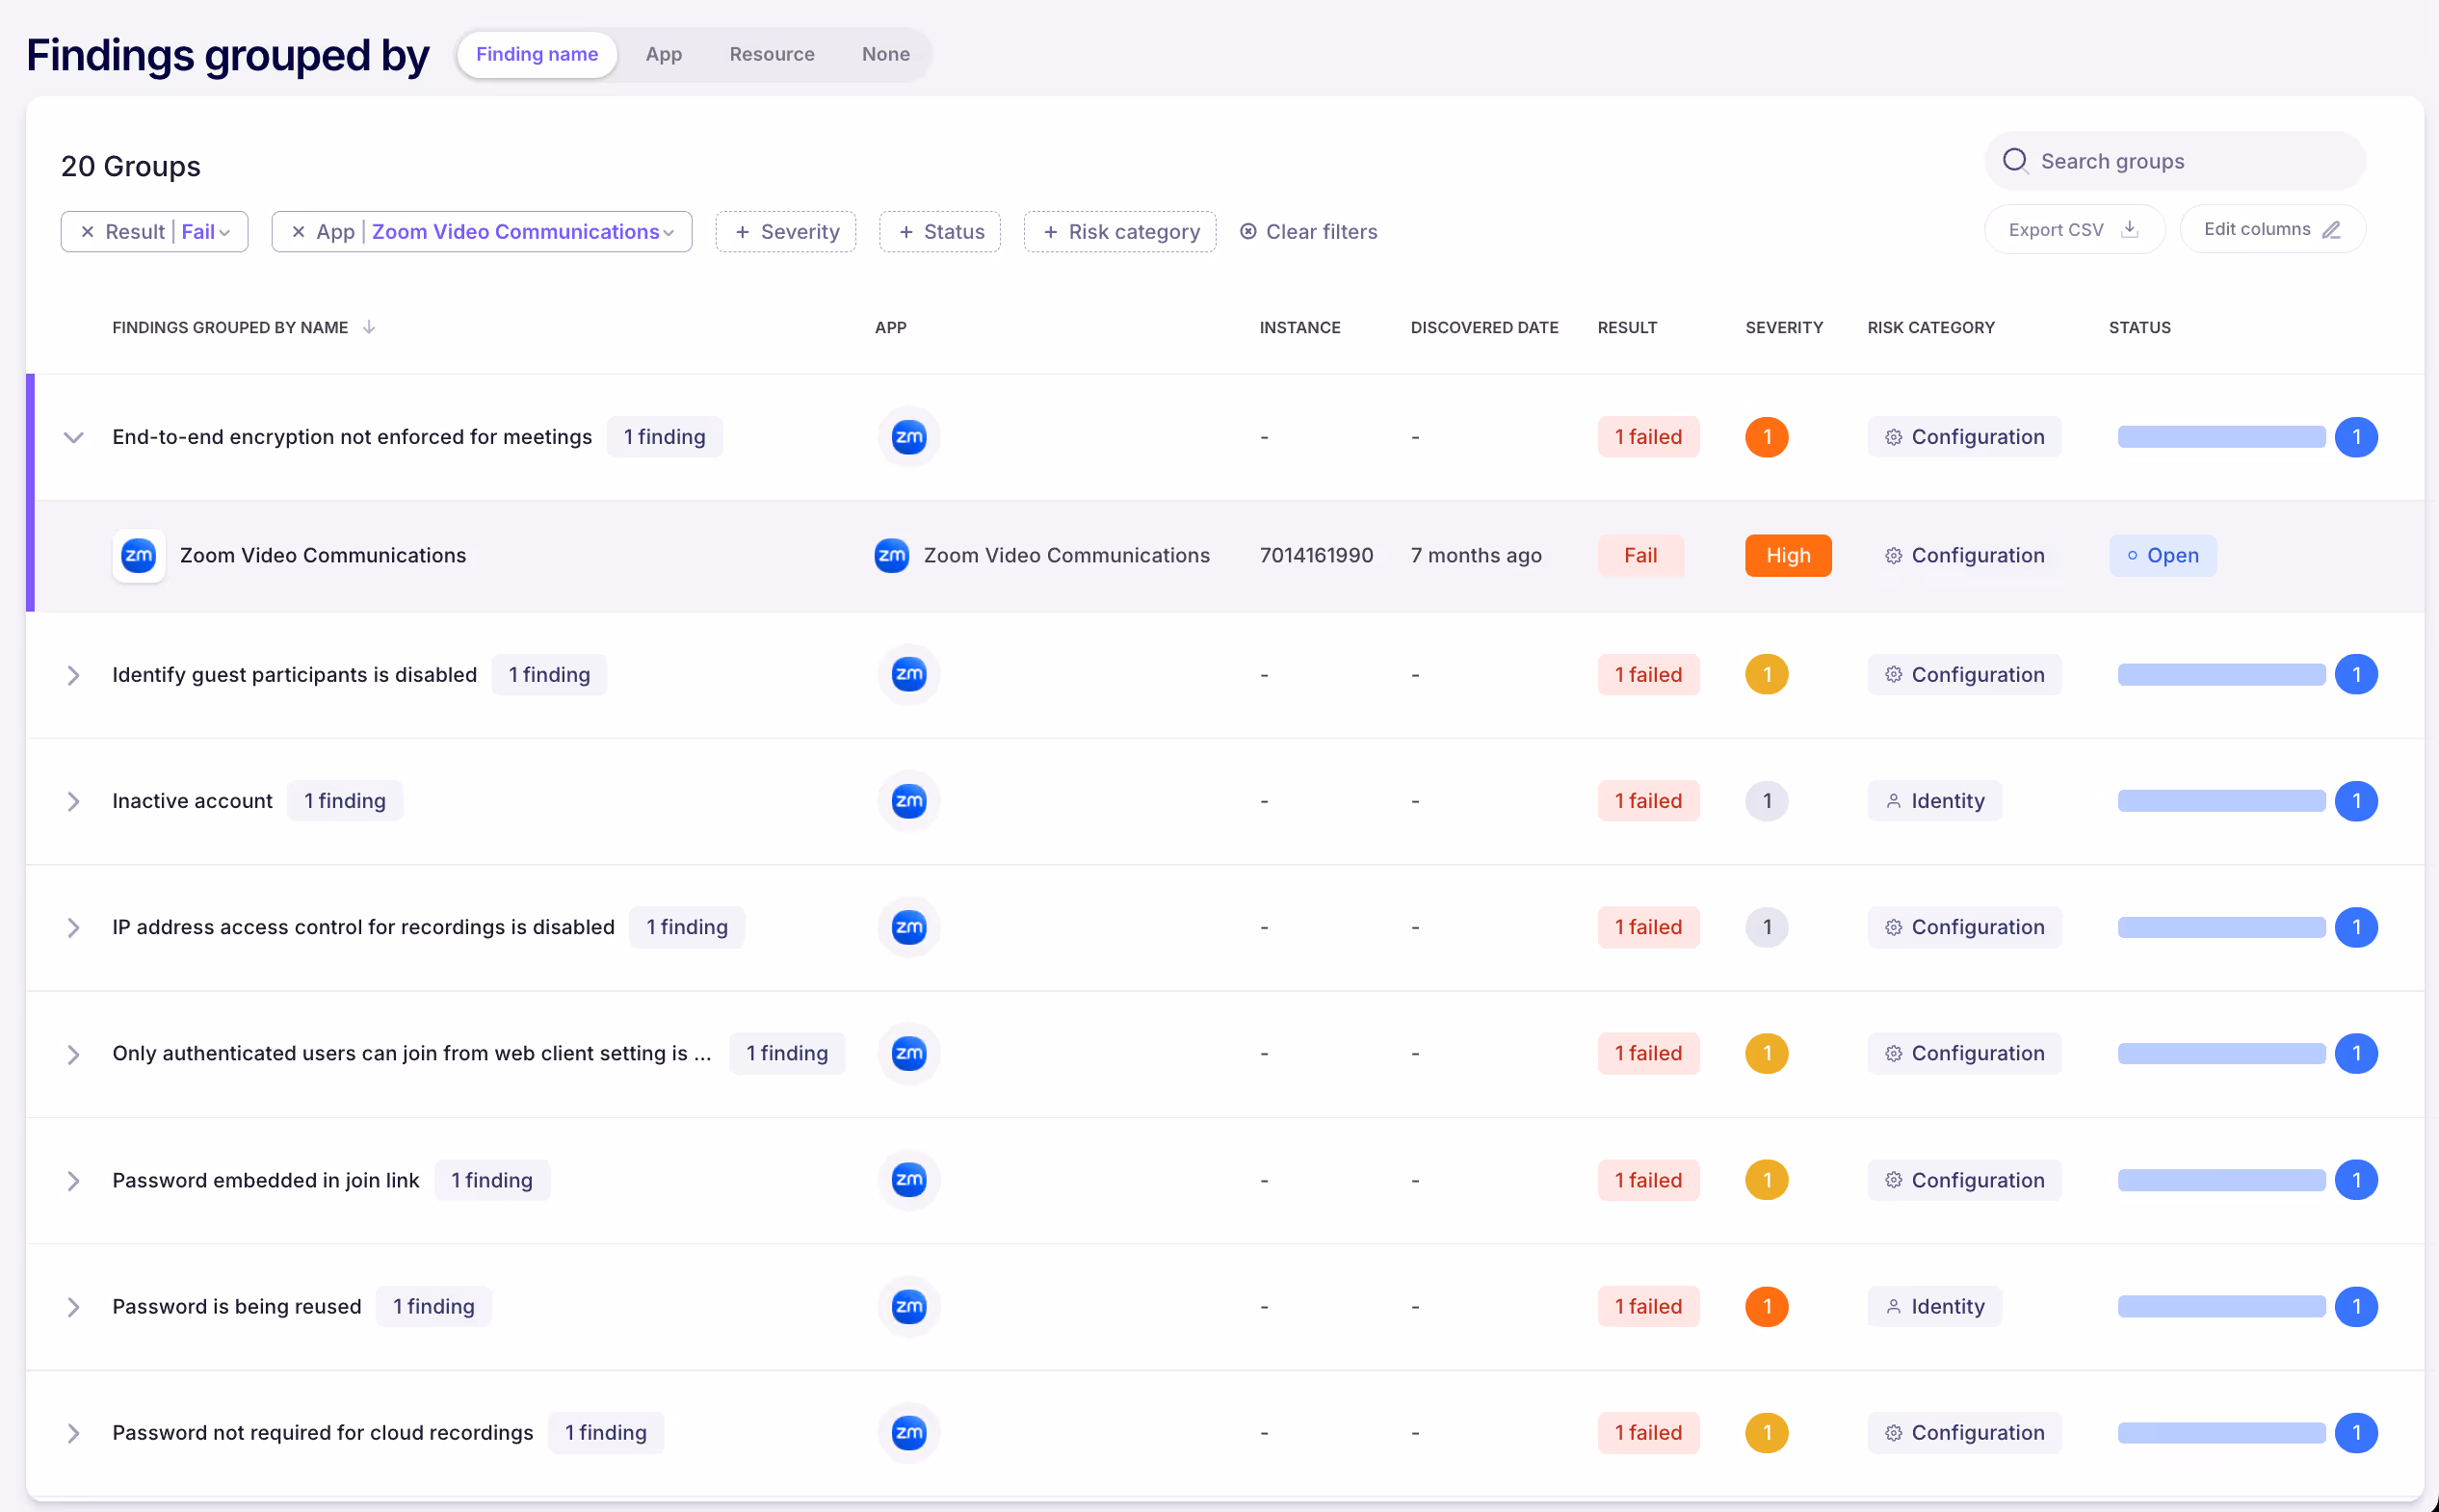2439x1512 pixels.
Task: Click the sort arrow next to Findings Grouped By Name
Action: (x=369, y=327)
